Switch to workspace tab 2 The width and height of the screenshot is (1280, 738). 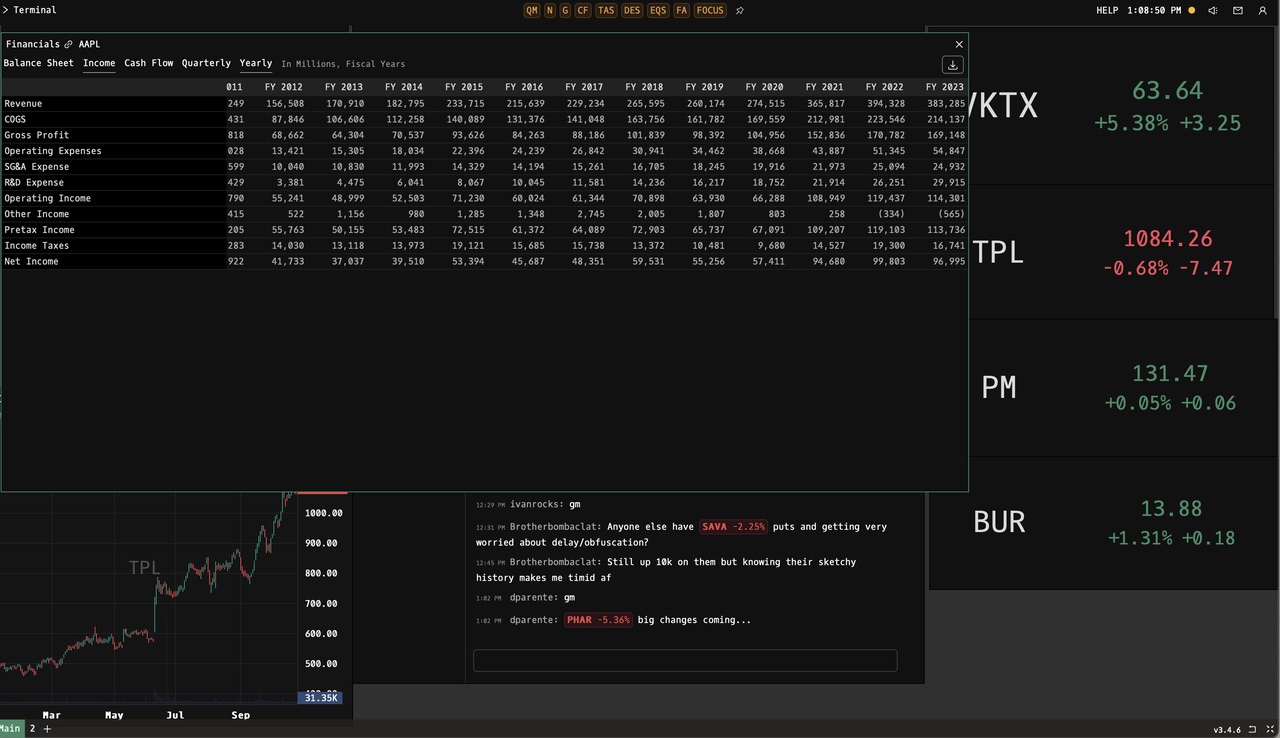pos(32,729)
